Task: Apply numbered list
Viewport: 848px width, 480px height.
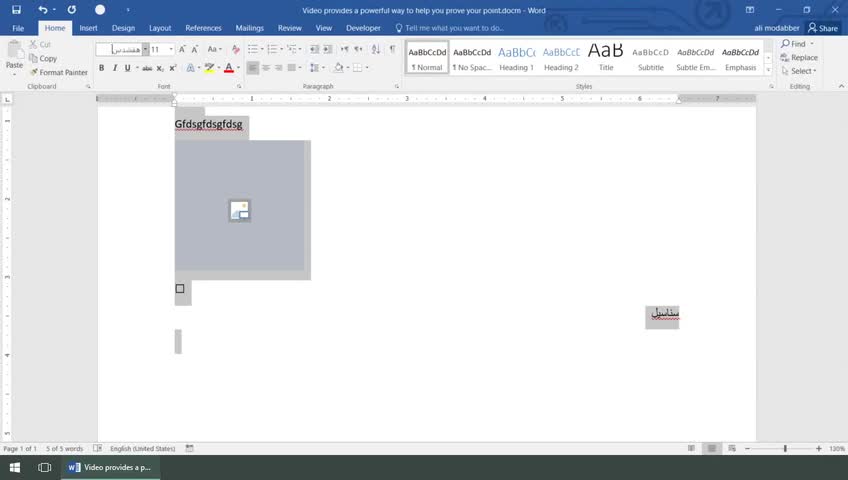Action: point(272,49)
